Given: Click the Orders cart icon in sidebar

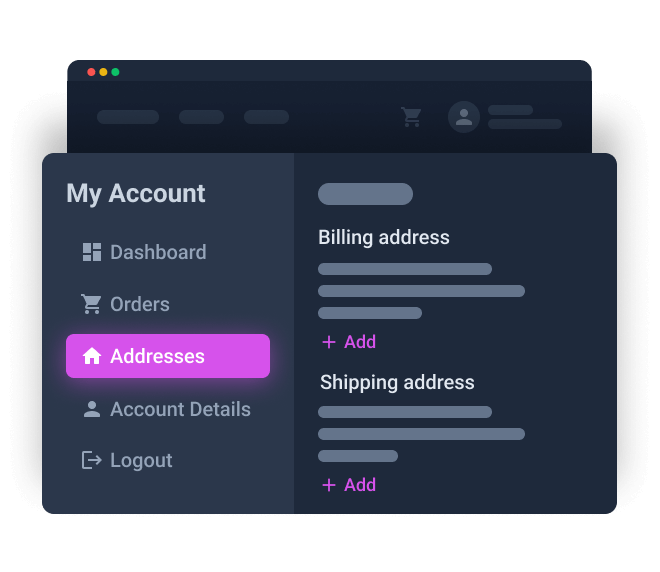Looking at the screenshot, I should [91, 304].
